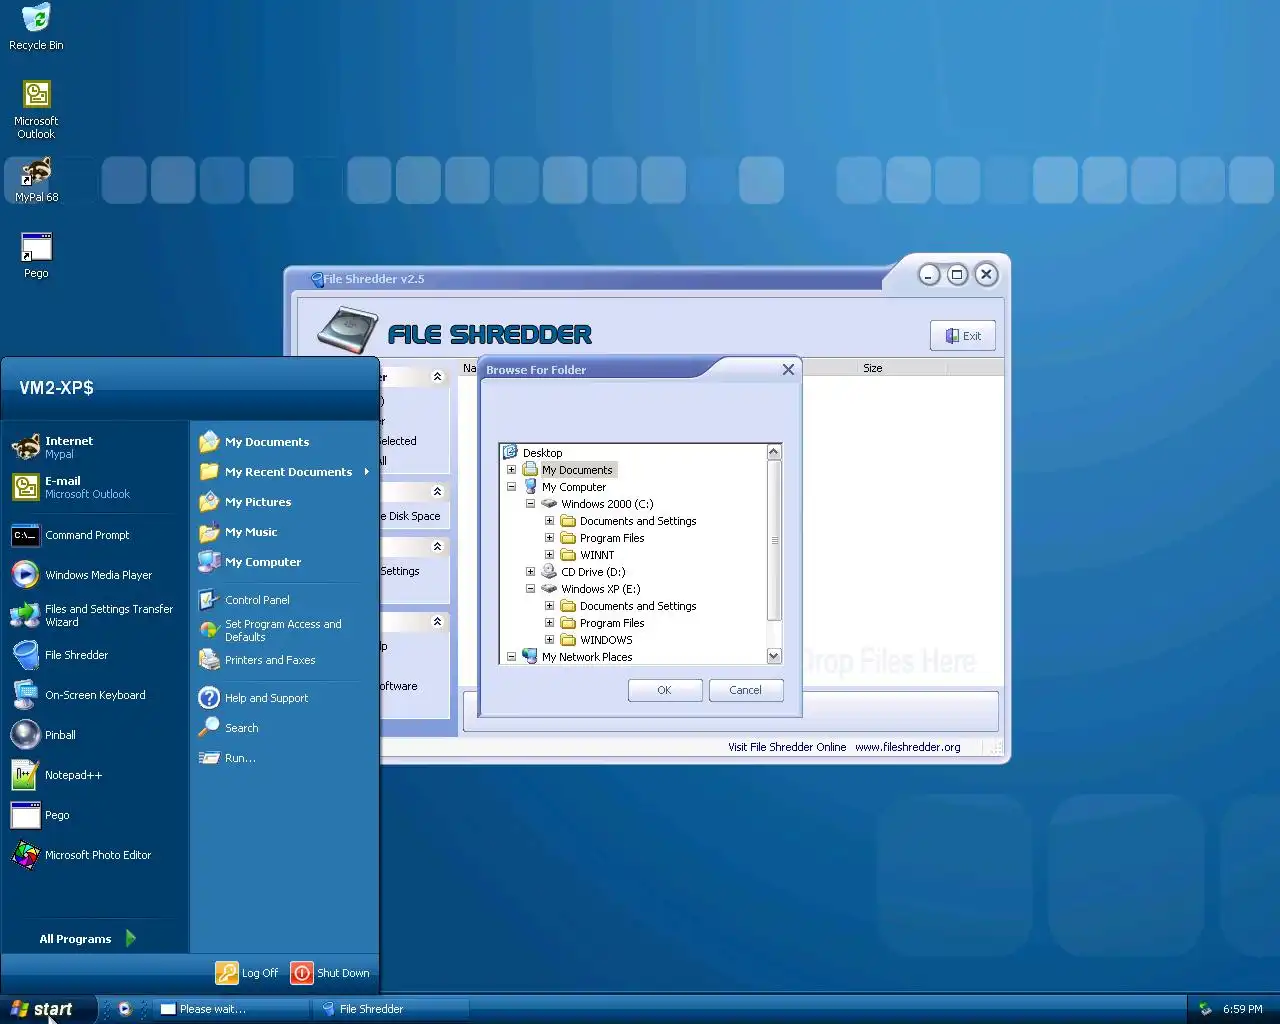1280x1024 pixels.
Task: Click the Shut Down button
Action: coord(331,973)
